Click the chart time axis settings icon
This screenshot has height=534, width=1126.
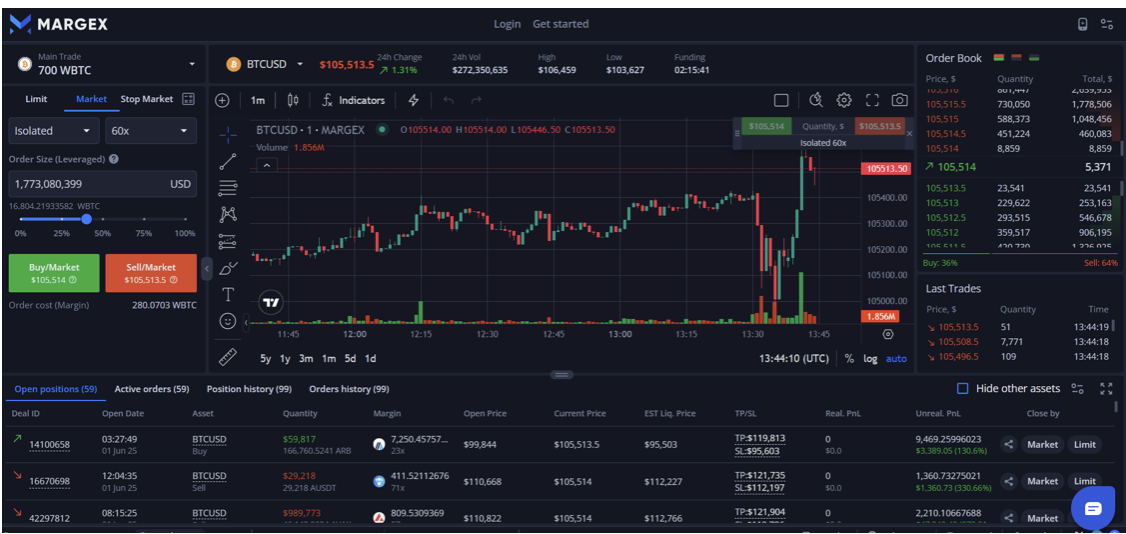pos(888,334)
